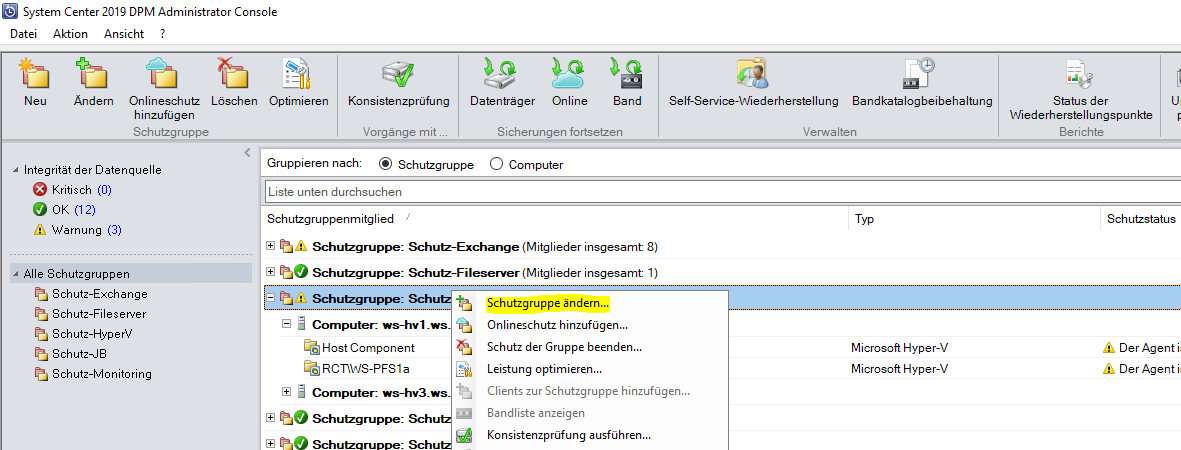Open Status der Wiederherstellungspunkte report

(x=1080, y=75)
